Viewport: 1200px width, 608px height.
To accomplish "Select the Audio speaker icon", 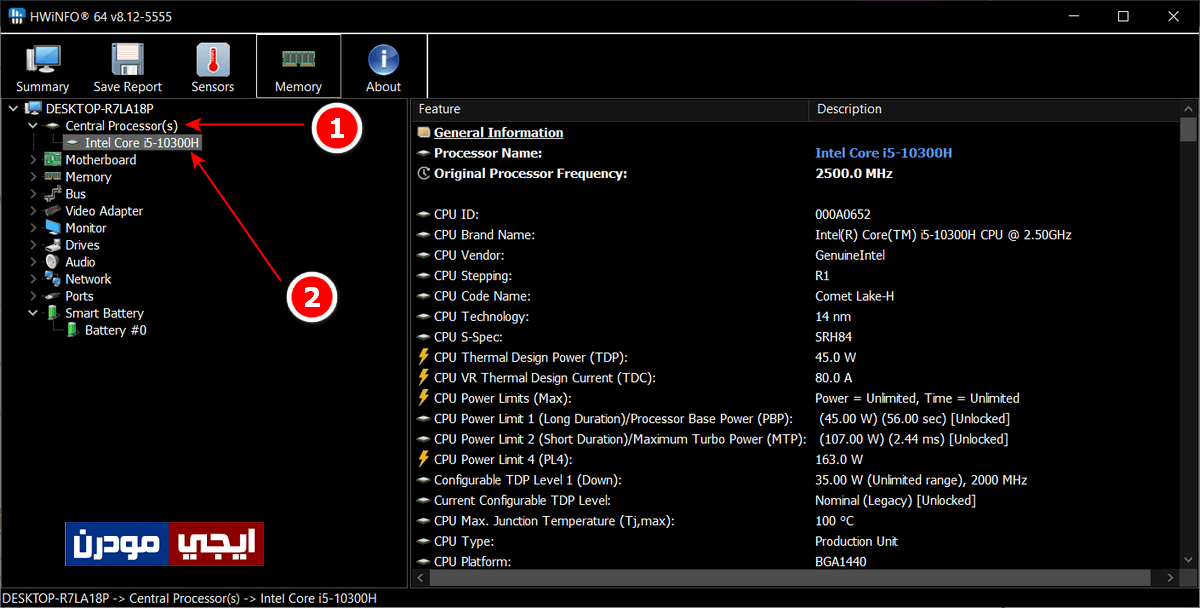I will pos(53,262).
